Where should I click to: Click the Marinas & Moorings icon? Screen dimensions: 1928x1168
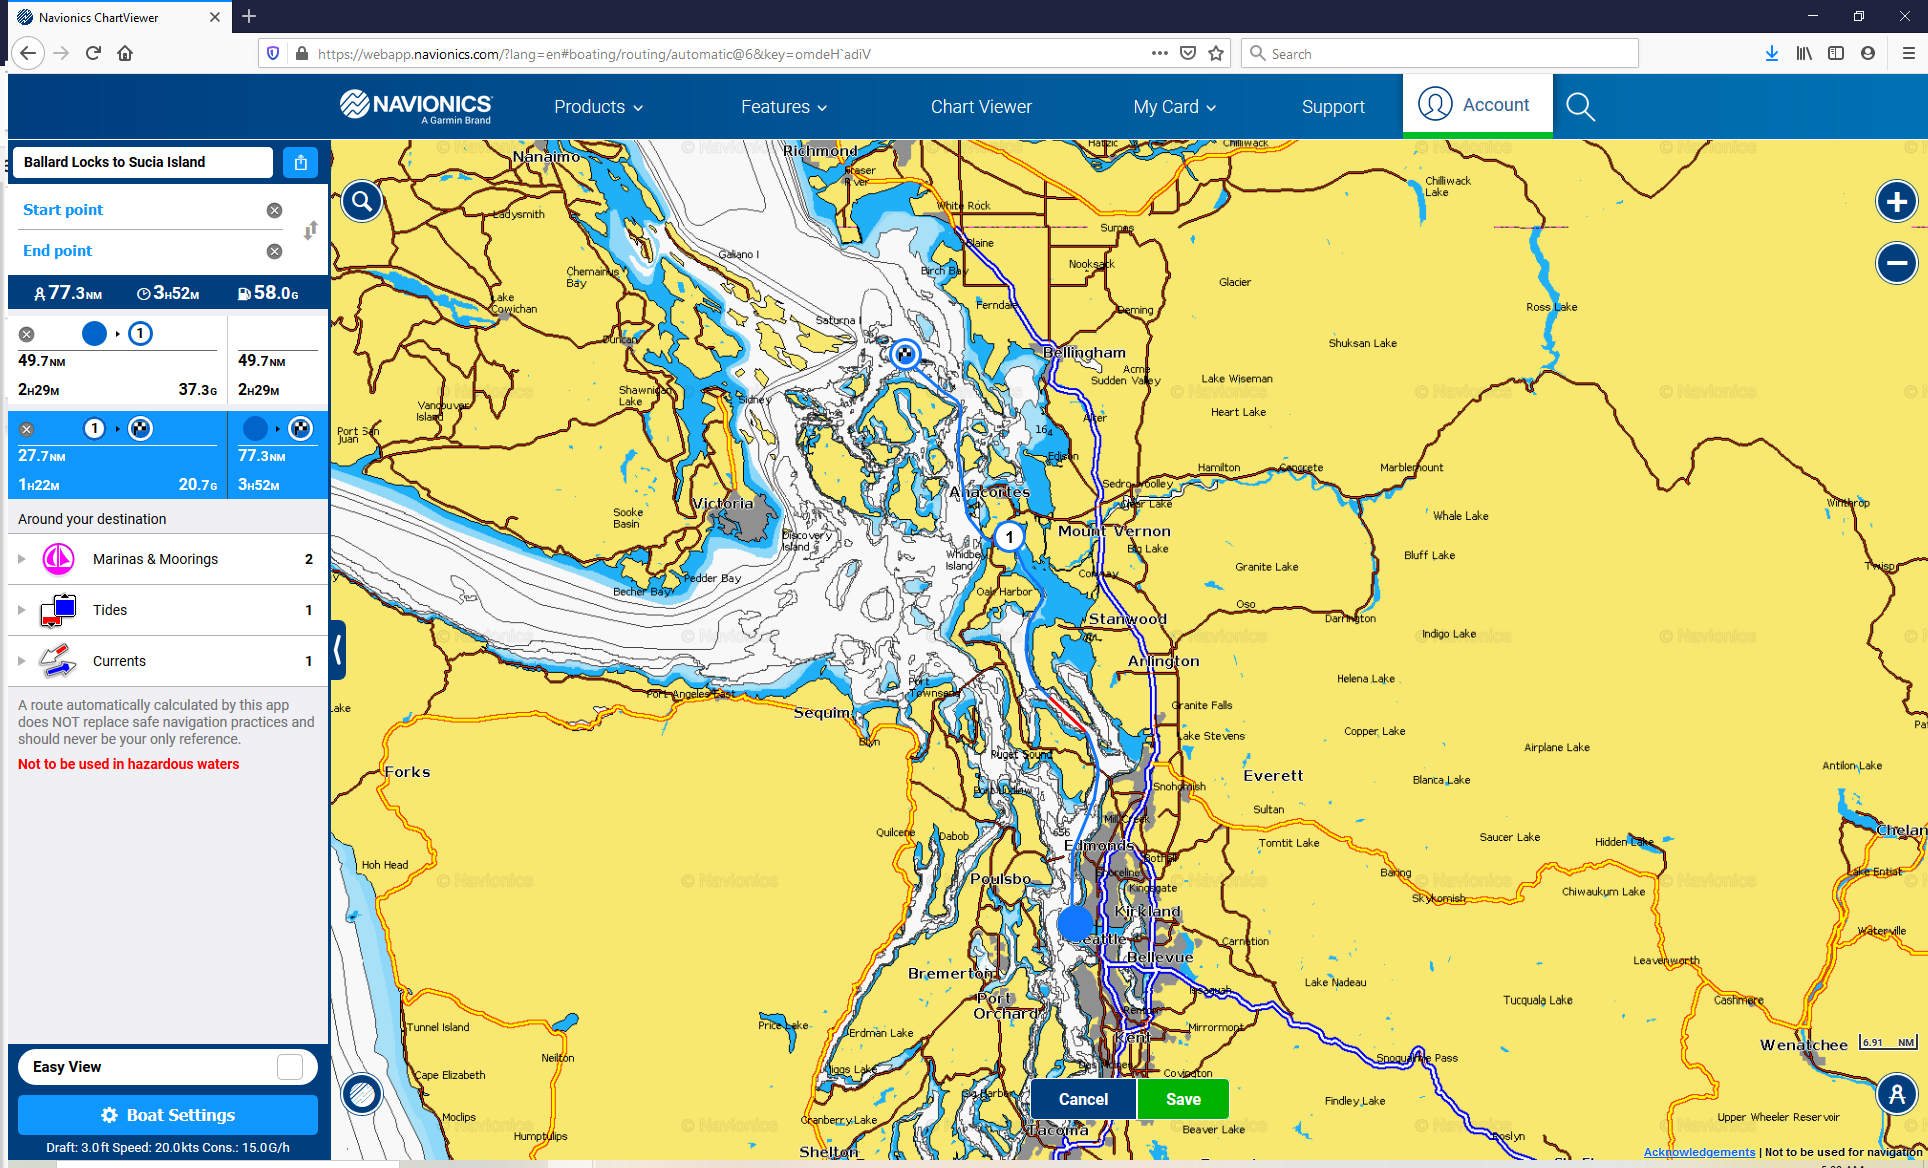(x=59, y=559)
